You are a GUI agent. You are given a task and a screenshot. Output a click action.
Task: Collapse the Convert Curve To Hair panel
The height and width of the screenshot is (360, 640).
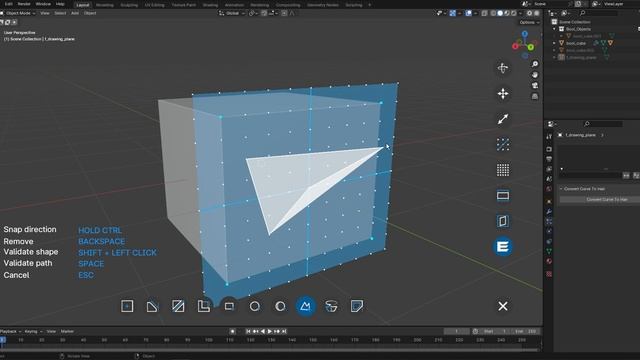[x=561, y=189]
